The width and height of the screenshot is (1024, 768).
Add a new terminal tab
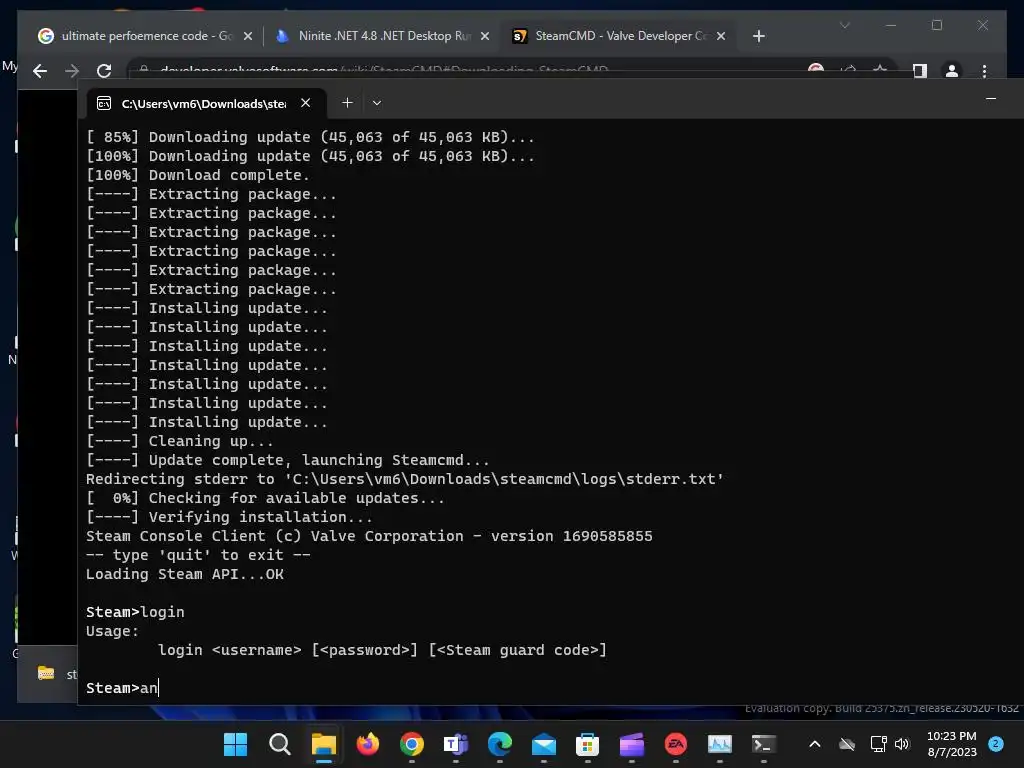point(347,103)
